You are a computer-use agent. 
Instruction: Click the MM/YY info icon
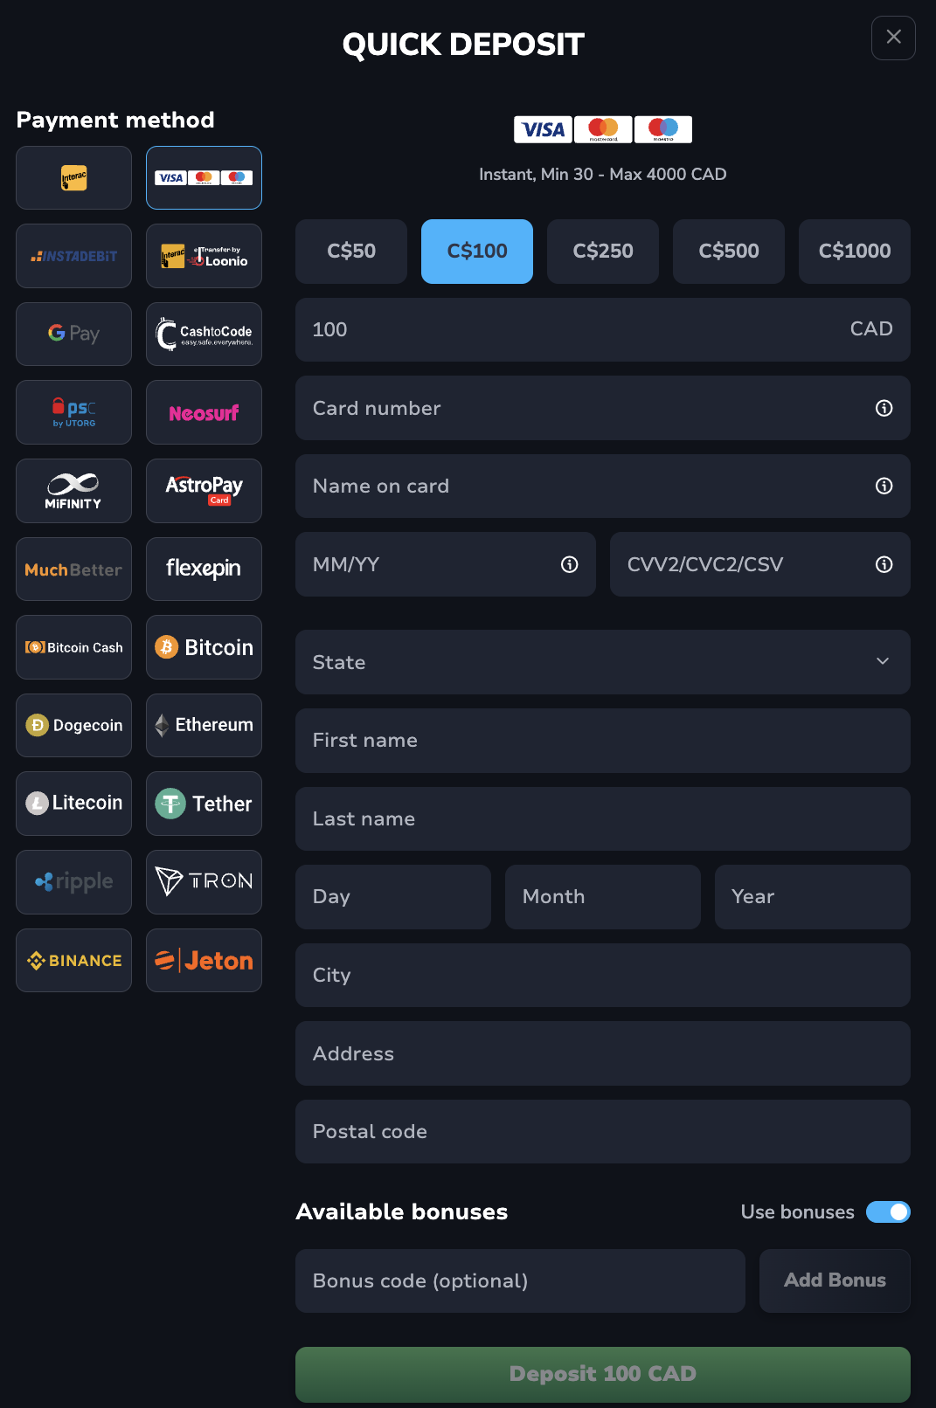570,564
